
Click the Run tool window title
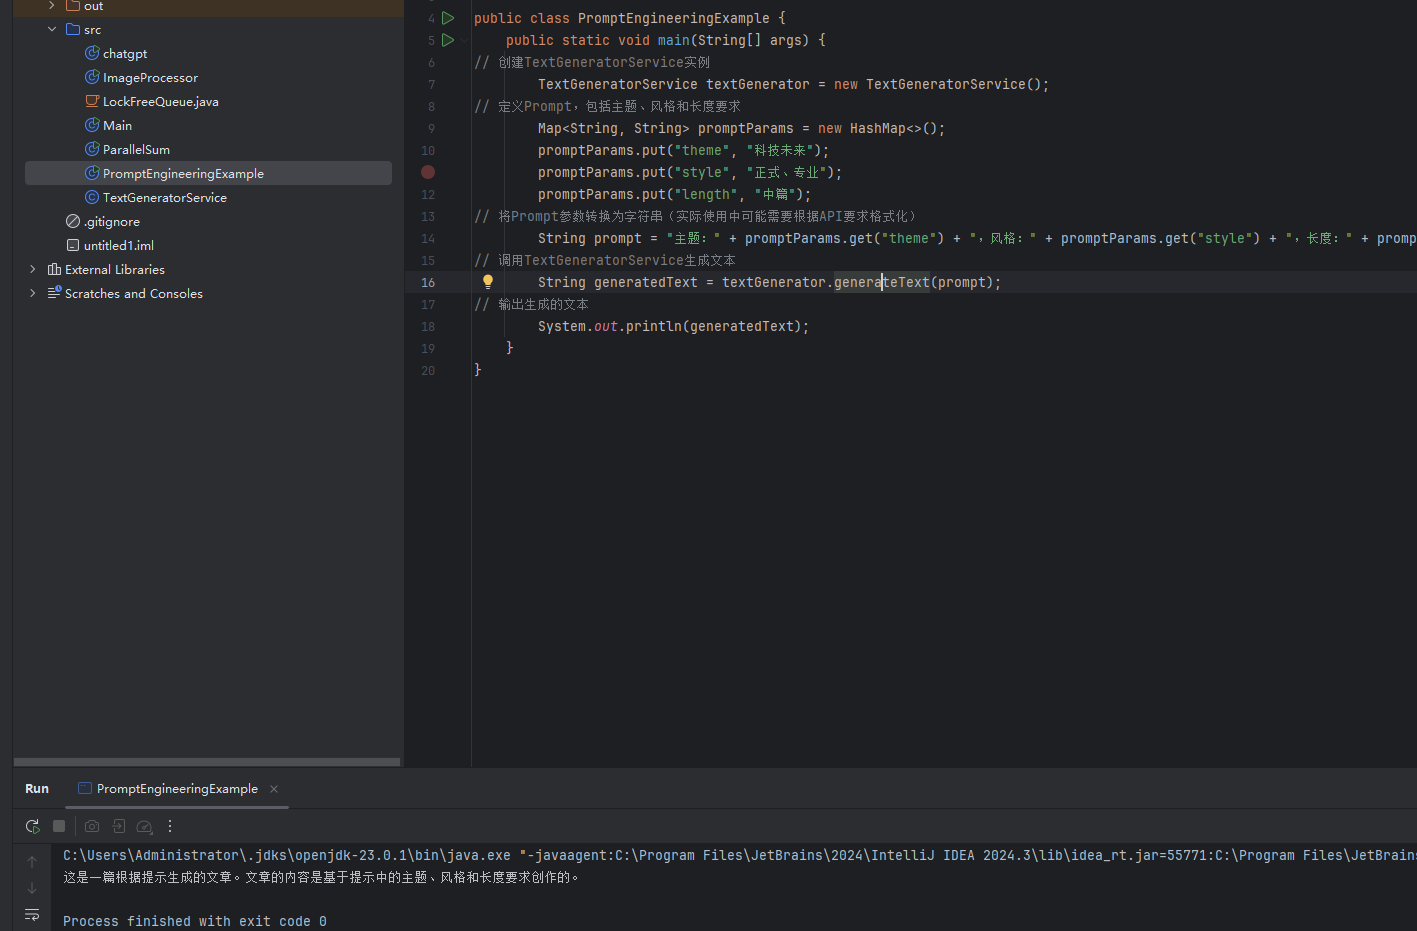click(x=37, y=789)
